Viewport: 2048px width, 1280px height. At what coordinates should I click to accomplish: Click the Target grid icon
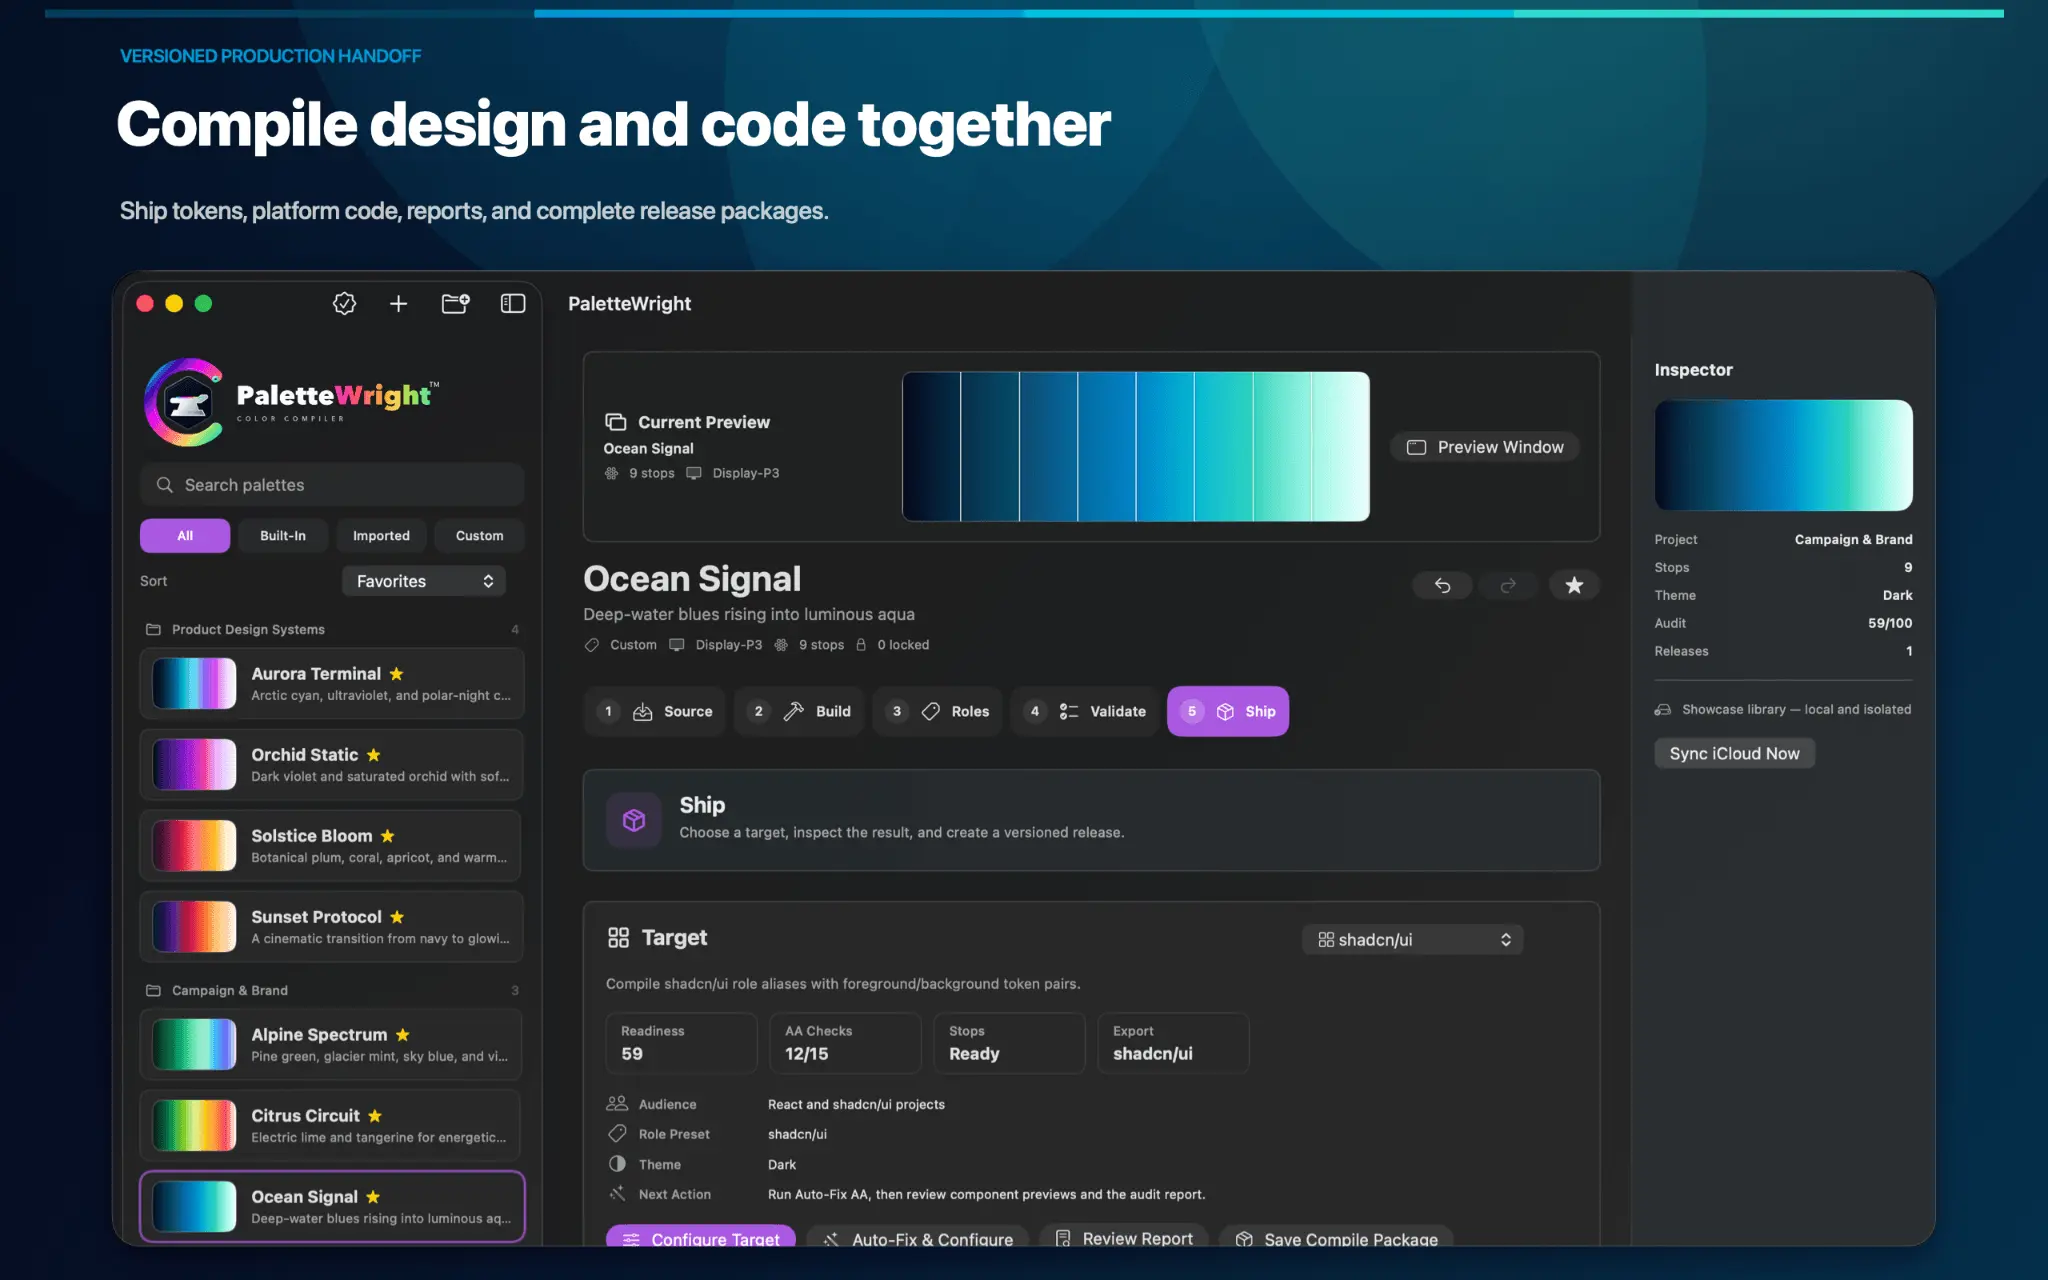click(x=618, y=937)
